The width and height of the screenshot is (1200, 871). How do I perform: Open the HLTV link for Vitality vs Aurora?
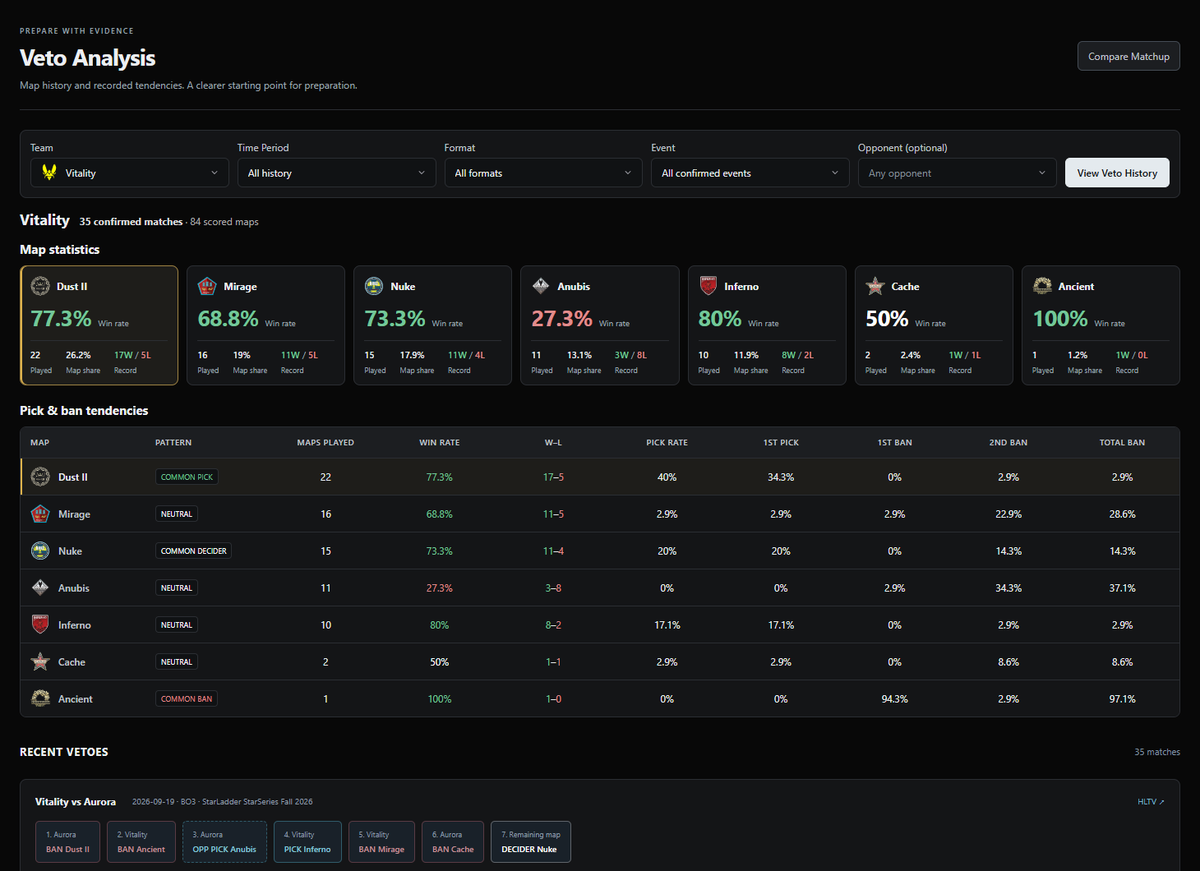pyautogui.click(x=1150, y=802)
